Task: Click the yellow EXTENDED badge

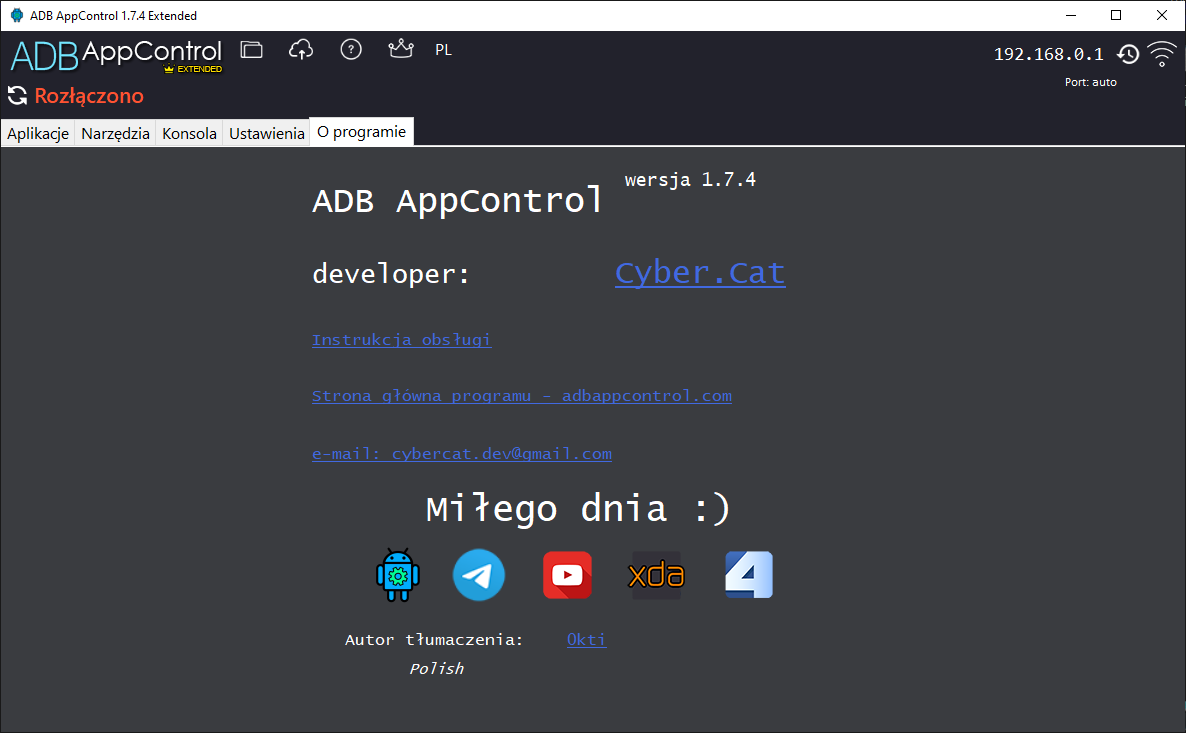Action: (193, 69)
